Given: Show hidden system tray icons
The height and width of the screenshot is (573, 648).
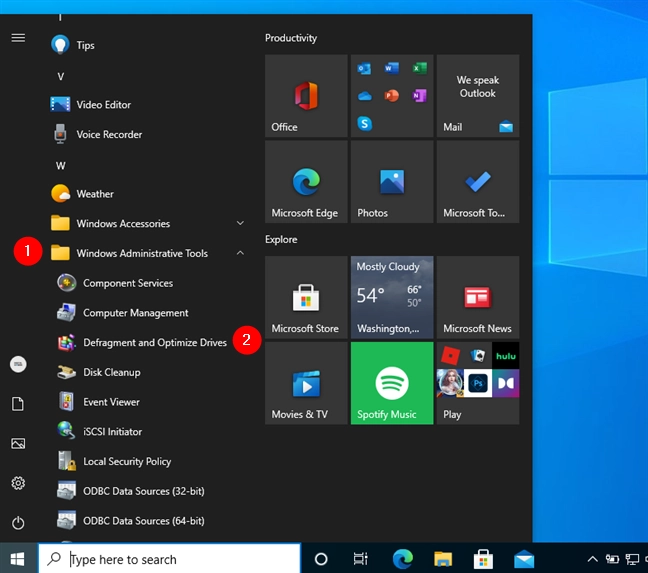Looking at the screenshot, I should click(x=592, y=559).
